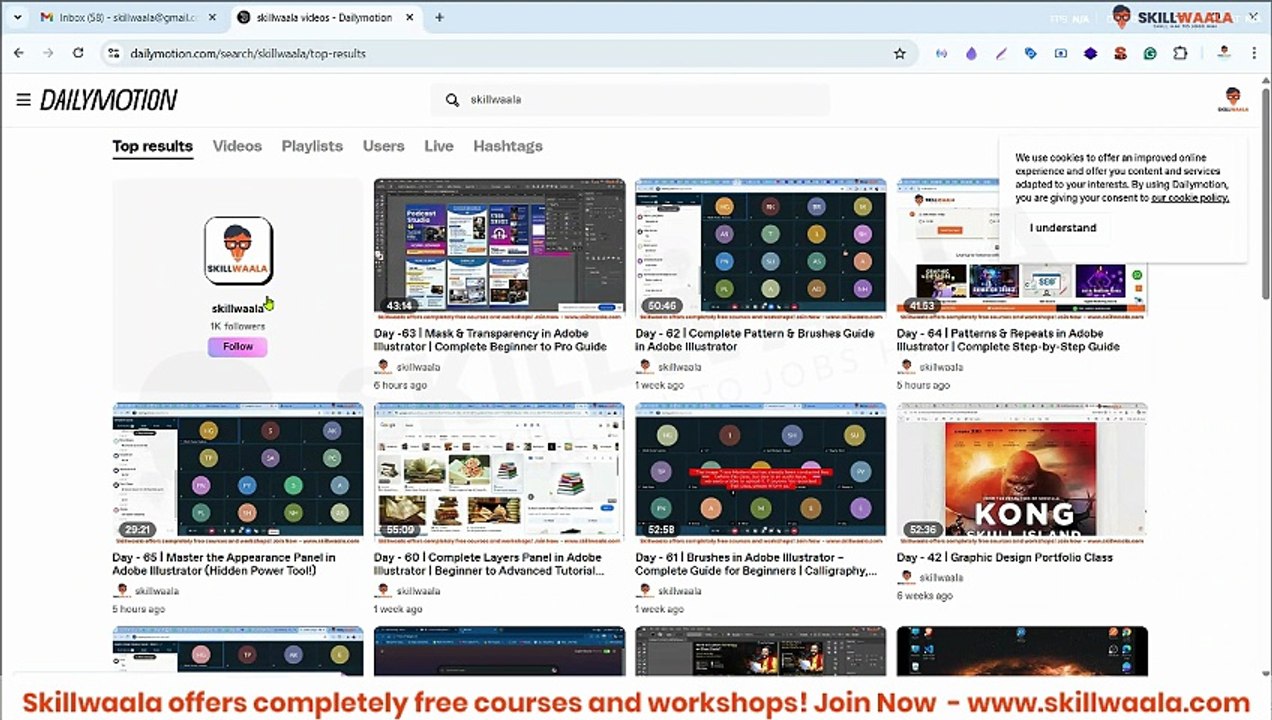The width and height of the screenshot is (1272, 720).
Task: Reload the page with refresh icon
Action: pyautogui.click(x=78, y=53)
